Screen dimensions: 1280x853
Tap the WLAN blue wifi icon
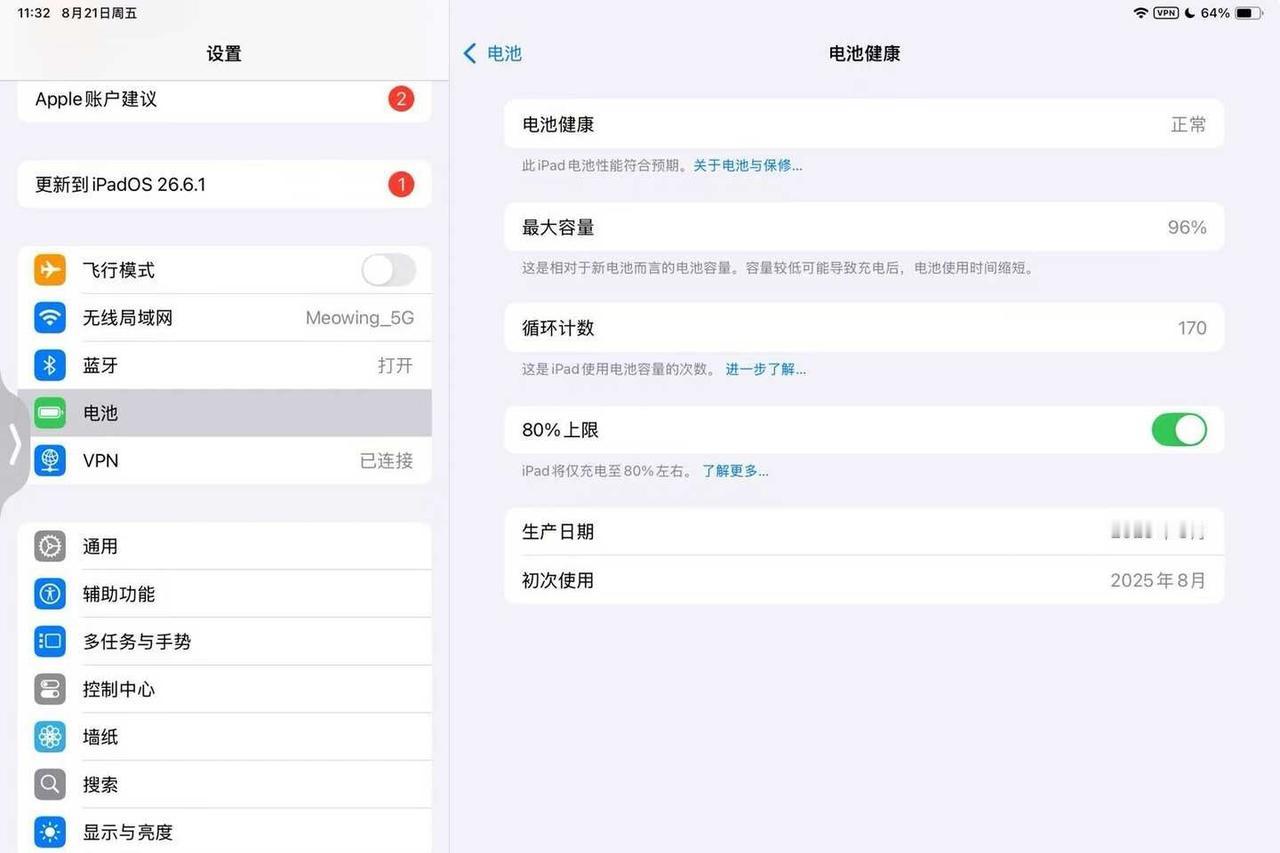point(50,318)
